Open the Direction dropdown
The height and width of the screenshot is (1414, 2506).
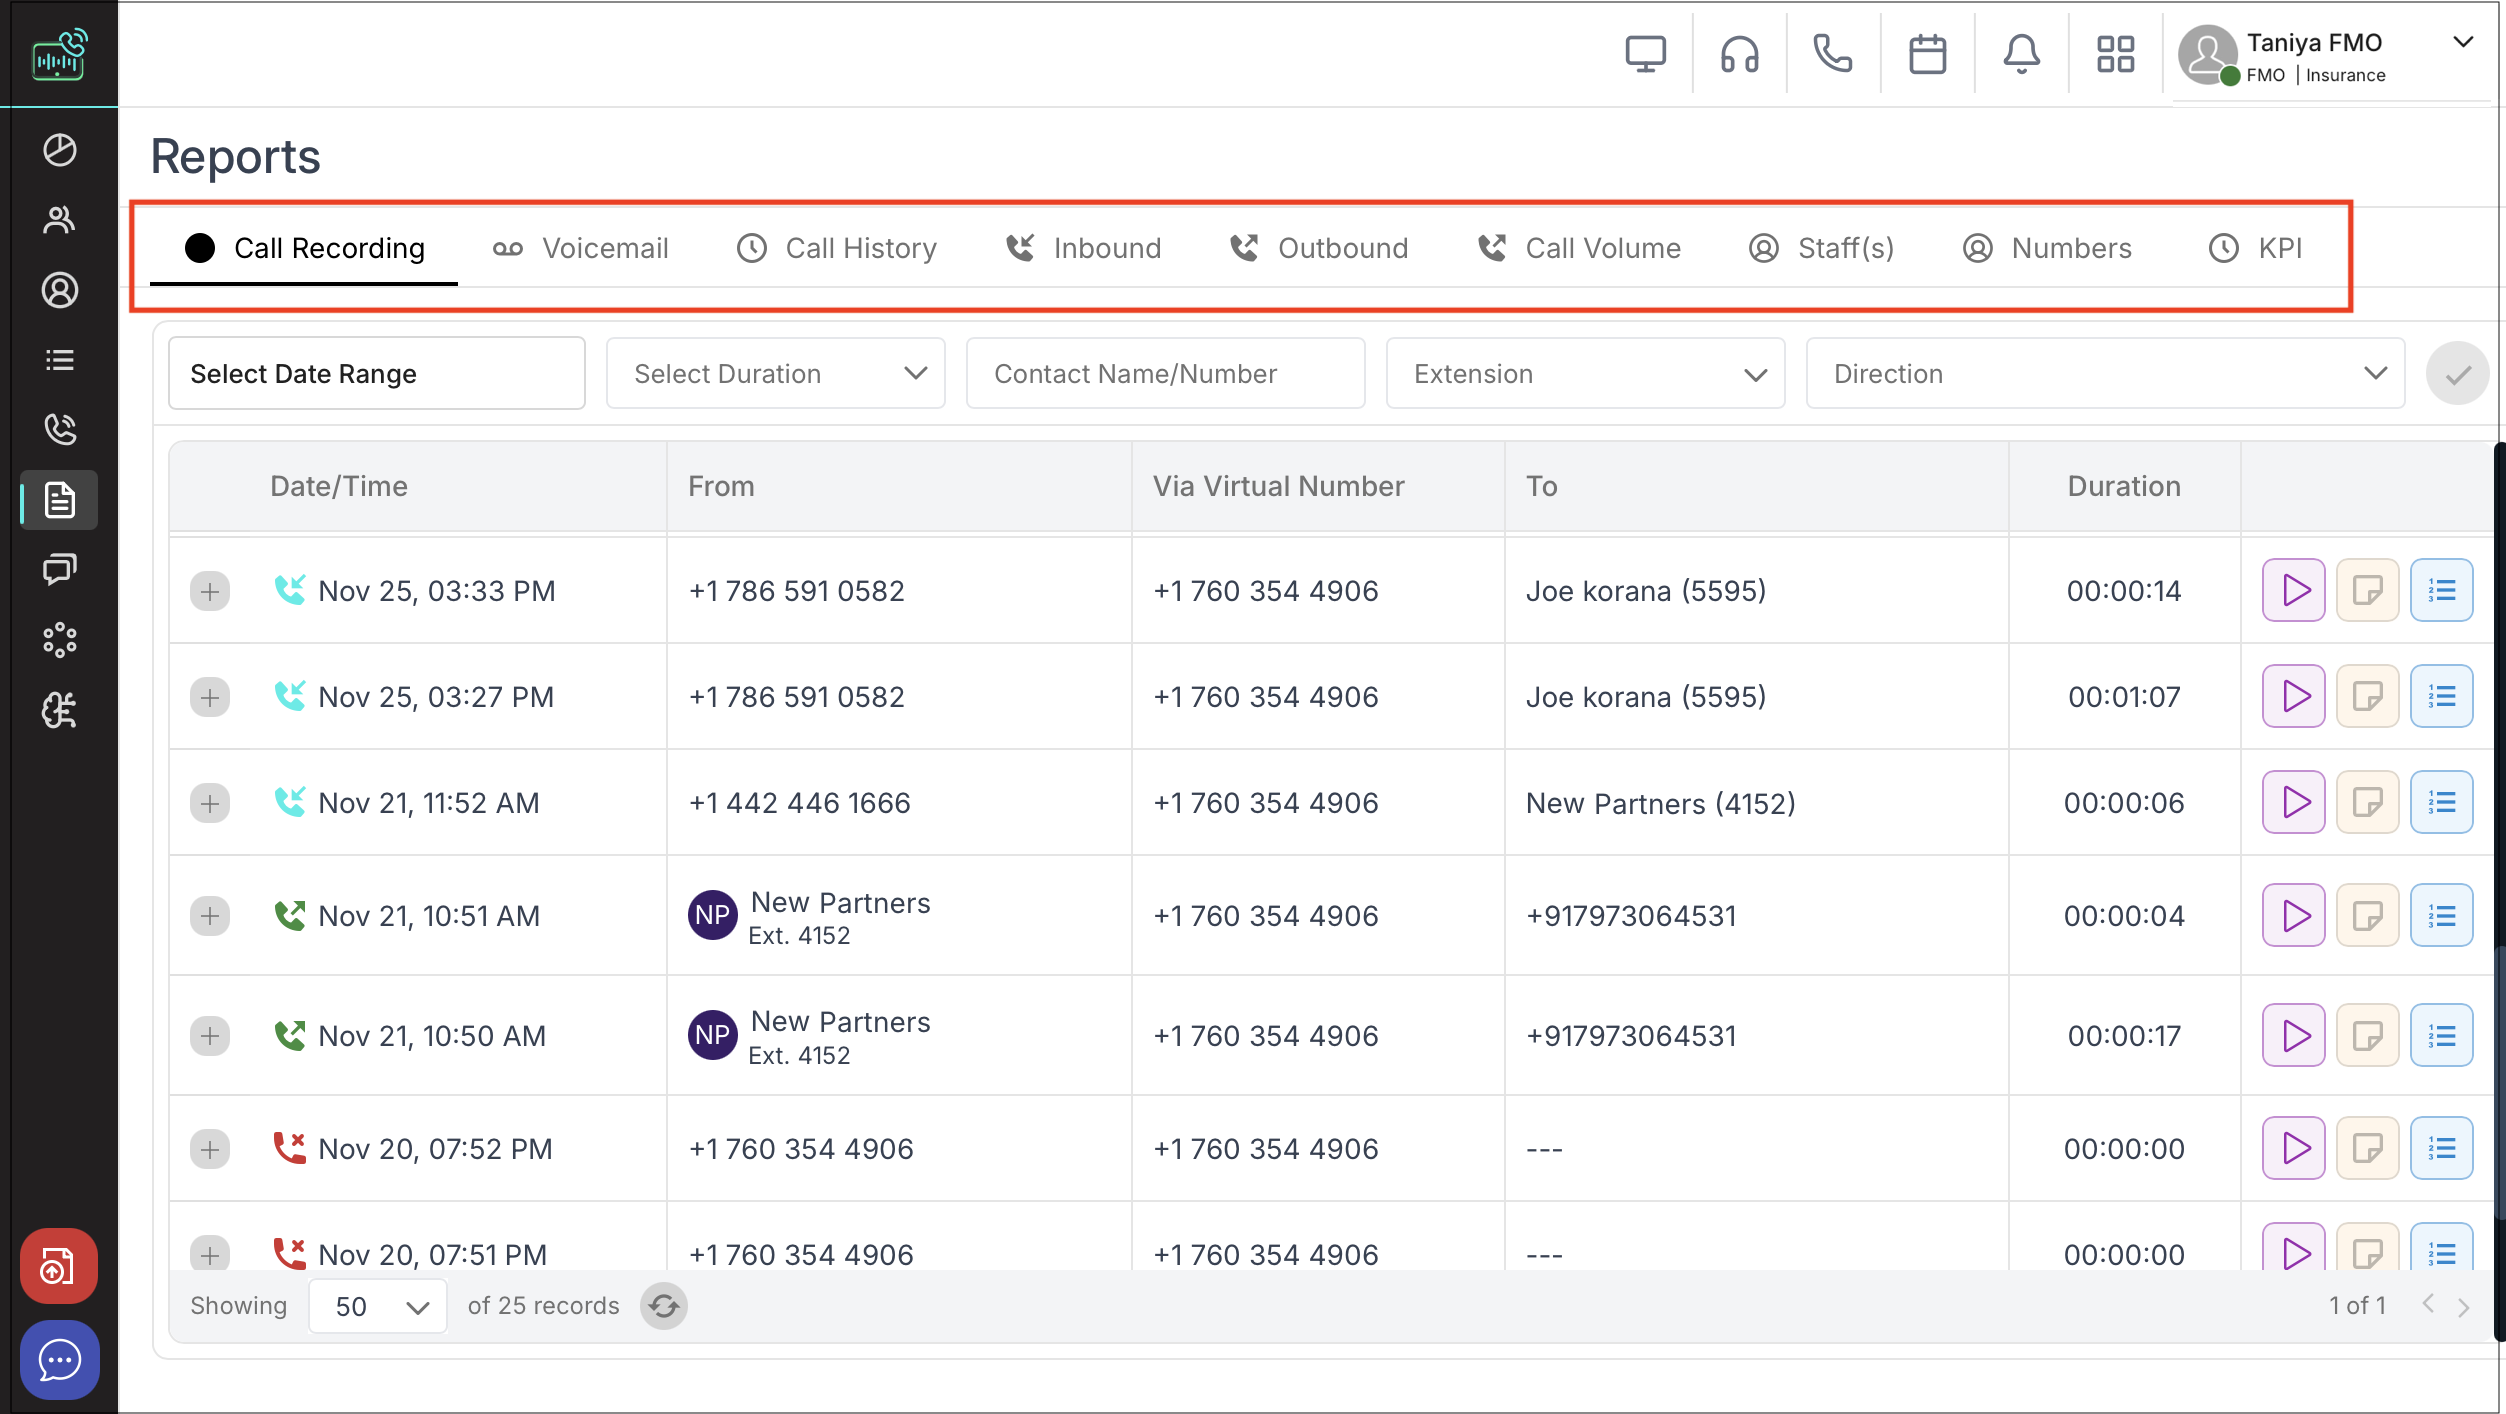pos(2104,374)
